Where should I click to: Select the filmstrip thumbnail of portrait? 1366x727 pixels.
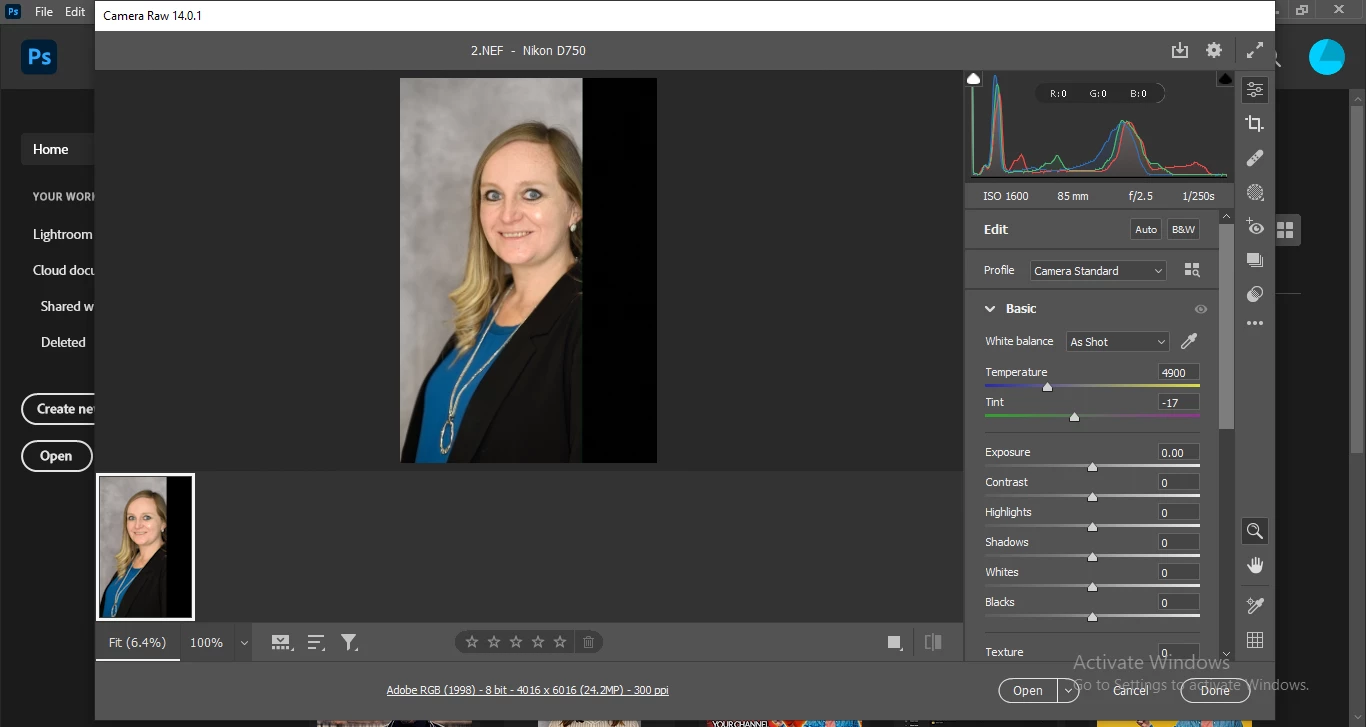(x=146, y=547)
